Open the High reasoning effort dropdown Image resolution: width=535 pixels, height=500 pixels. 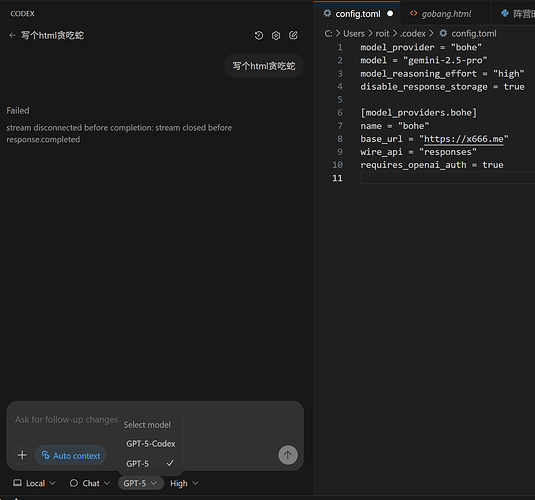point(184,483)
